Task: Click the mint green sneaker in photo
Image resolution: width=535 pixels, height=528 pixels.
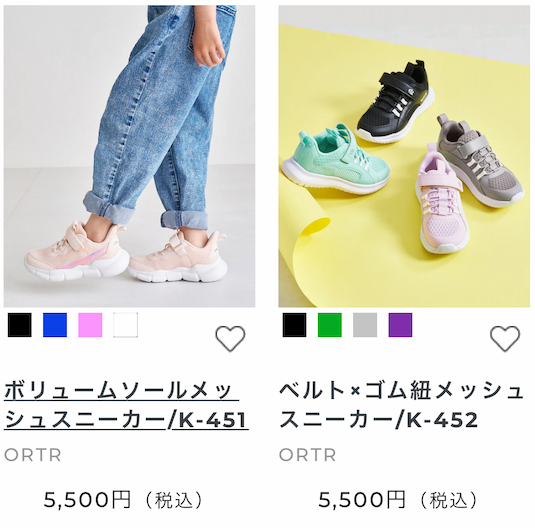Action: click(336, 159)
